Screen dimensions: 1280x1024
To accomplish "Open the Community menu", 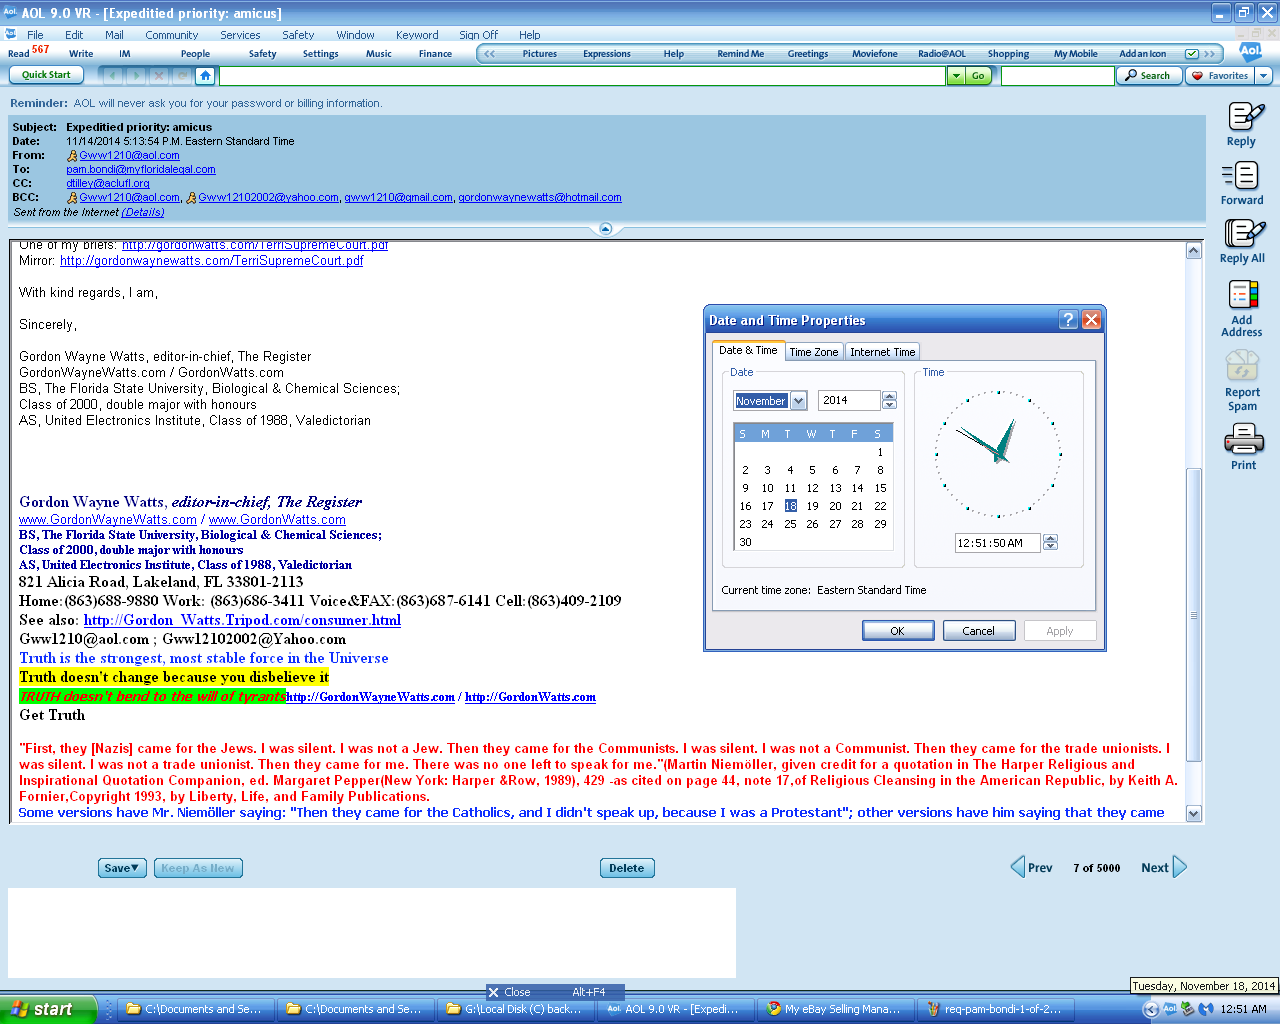I will pyautogui.click(x=172, y=35).
